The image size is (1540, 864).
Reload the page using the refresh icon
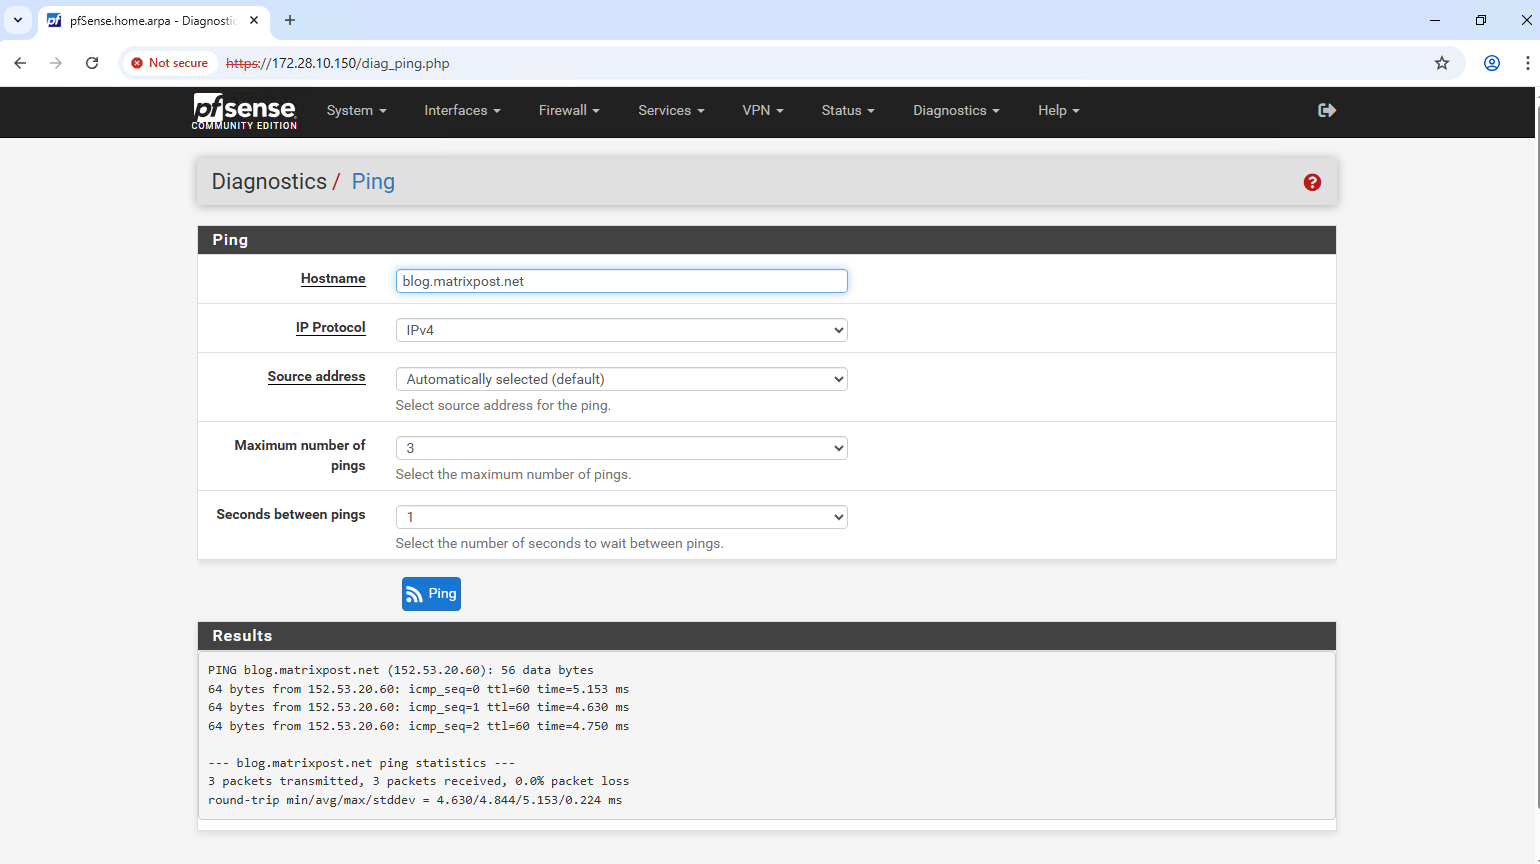92,63
